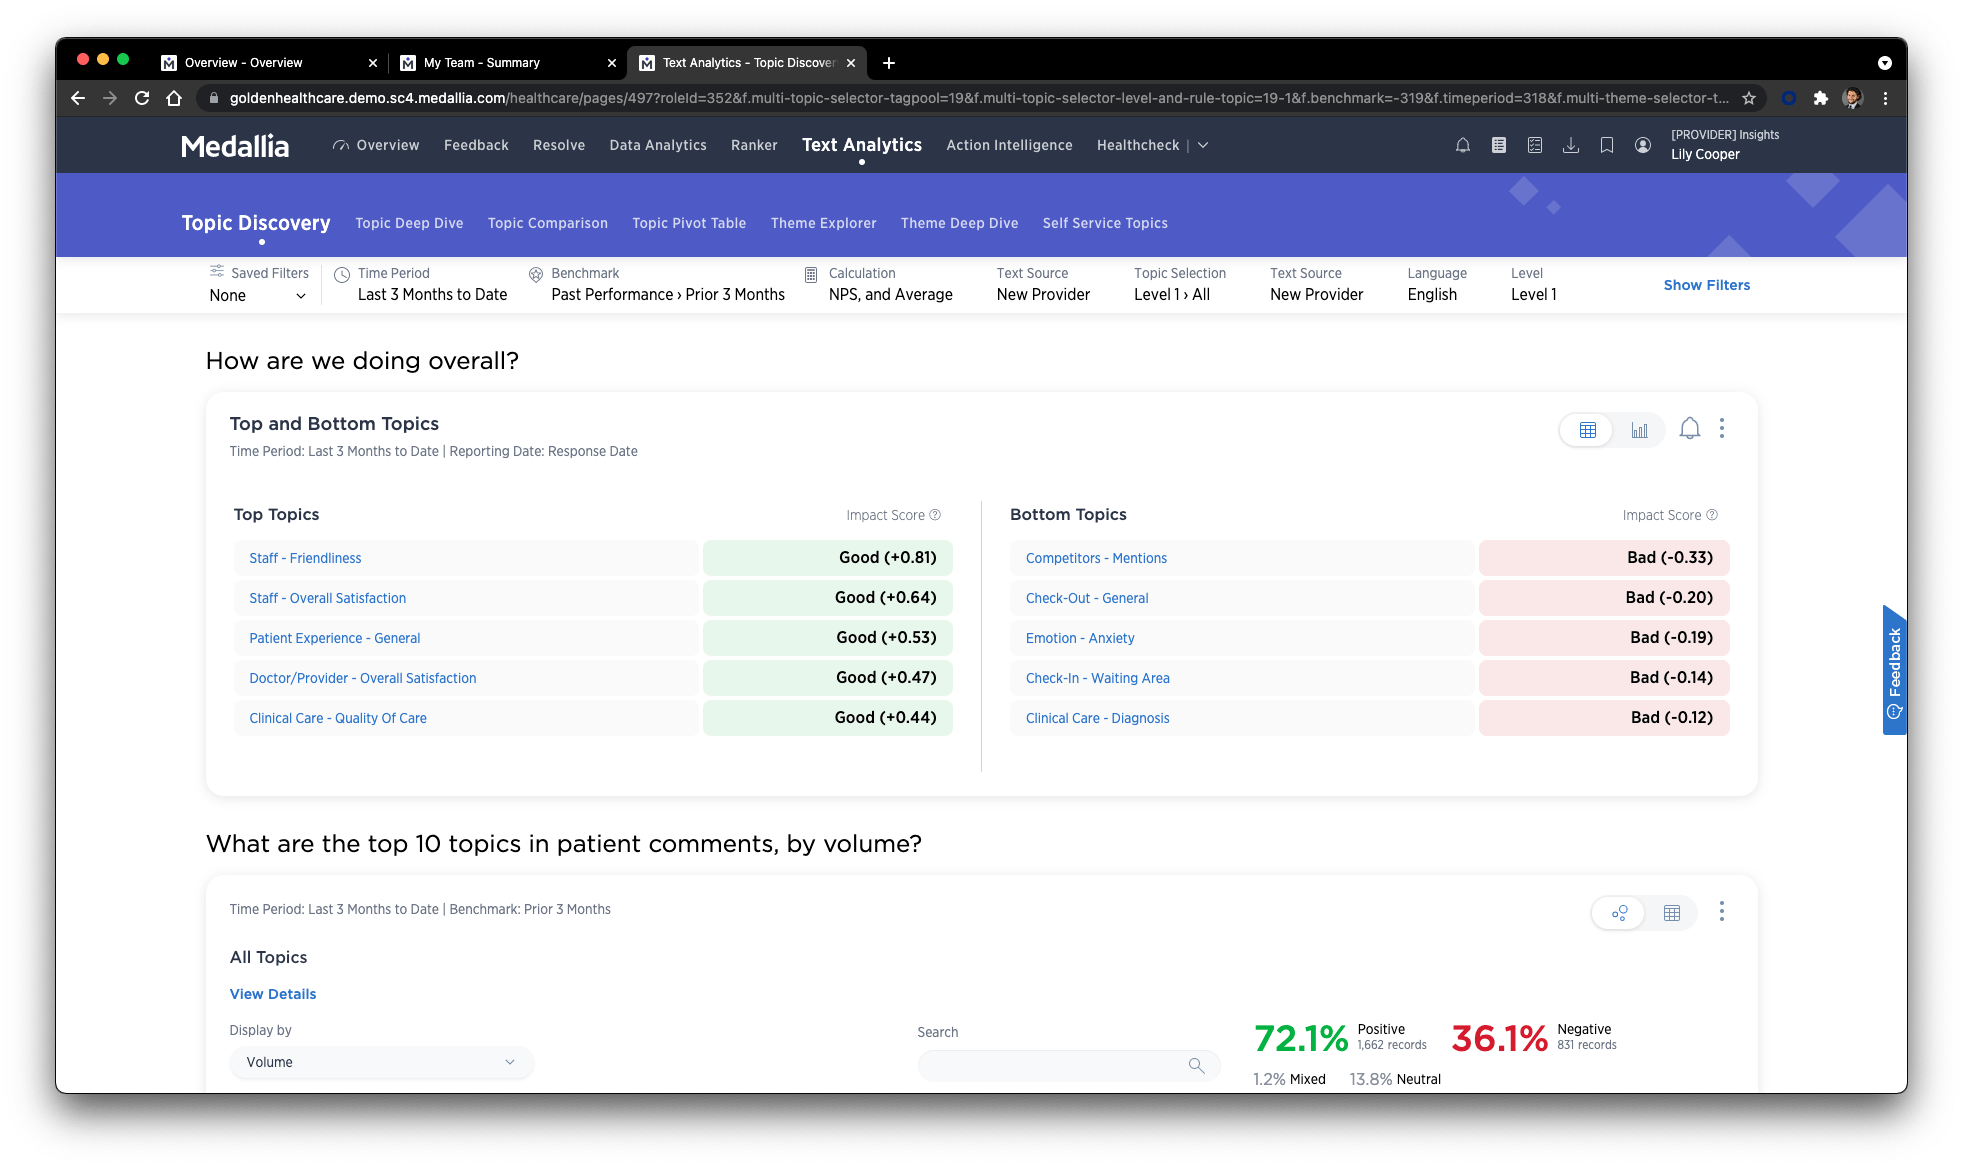Screen dimensions: 1963x1167
Task: Open the user profile icon in header
Action: pos(1642,145)
